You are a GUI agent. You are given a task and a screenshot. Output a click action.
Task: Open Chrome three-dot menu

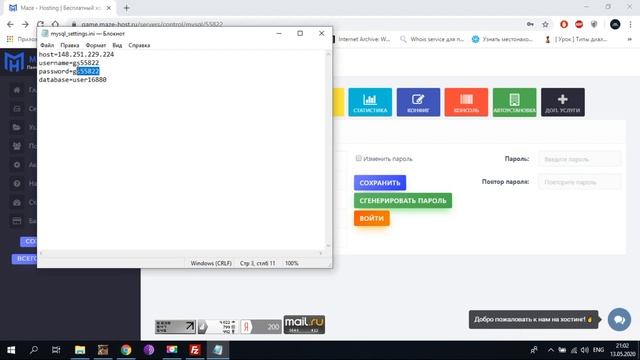(x=630, y=24)
